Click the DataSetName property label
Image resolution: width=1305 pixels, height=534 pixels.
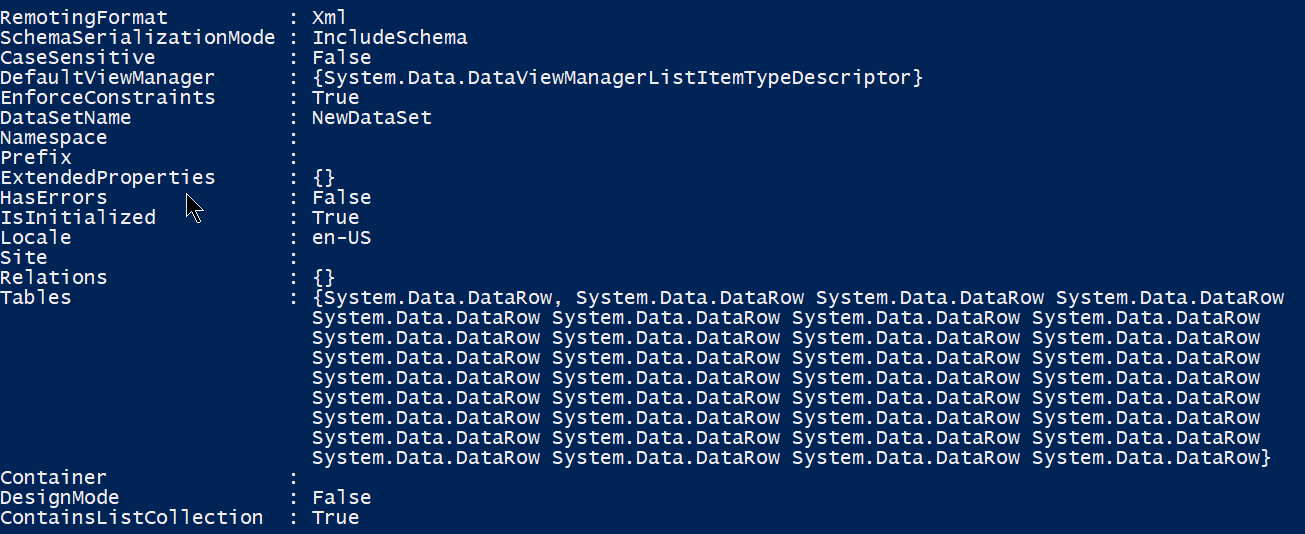(66, 118)
